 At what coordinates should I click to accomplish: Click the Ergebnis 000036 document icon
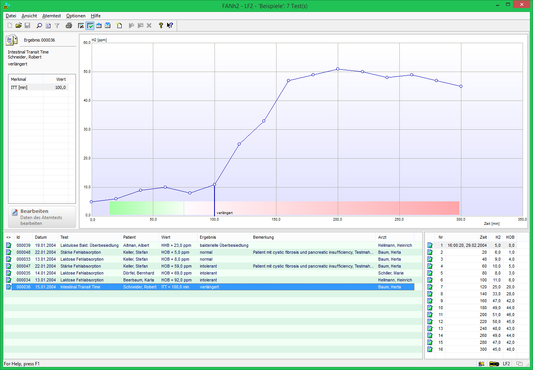coord(12,40)
